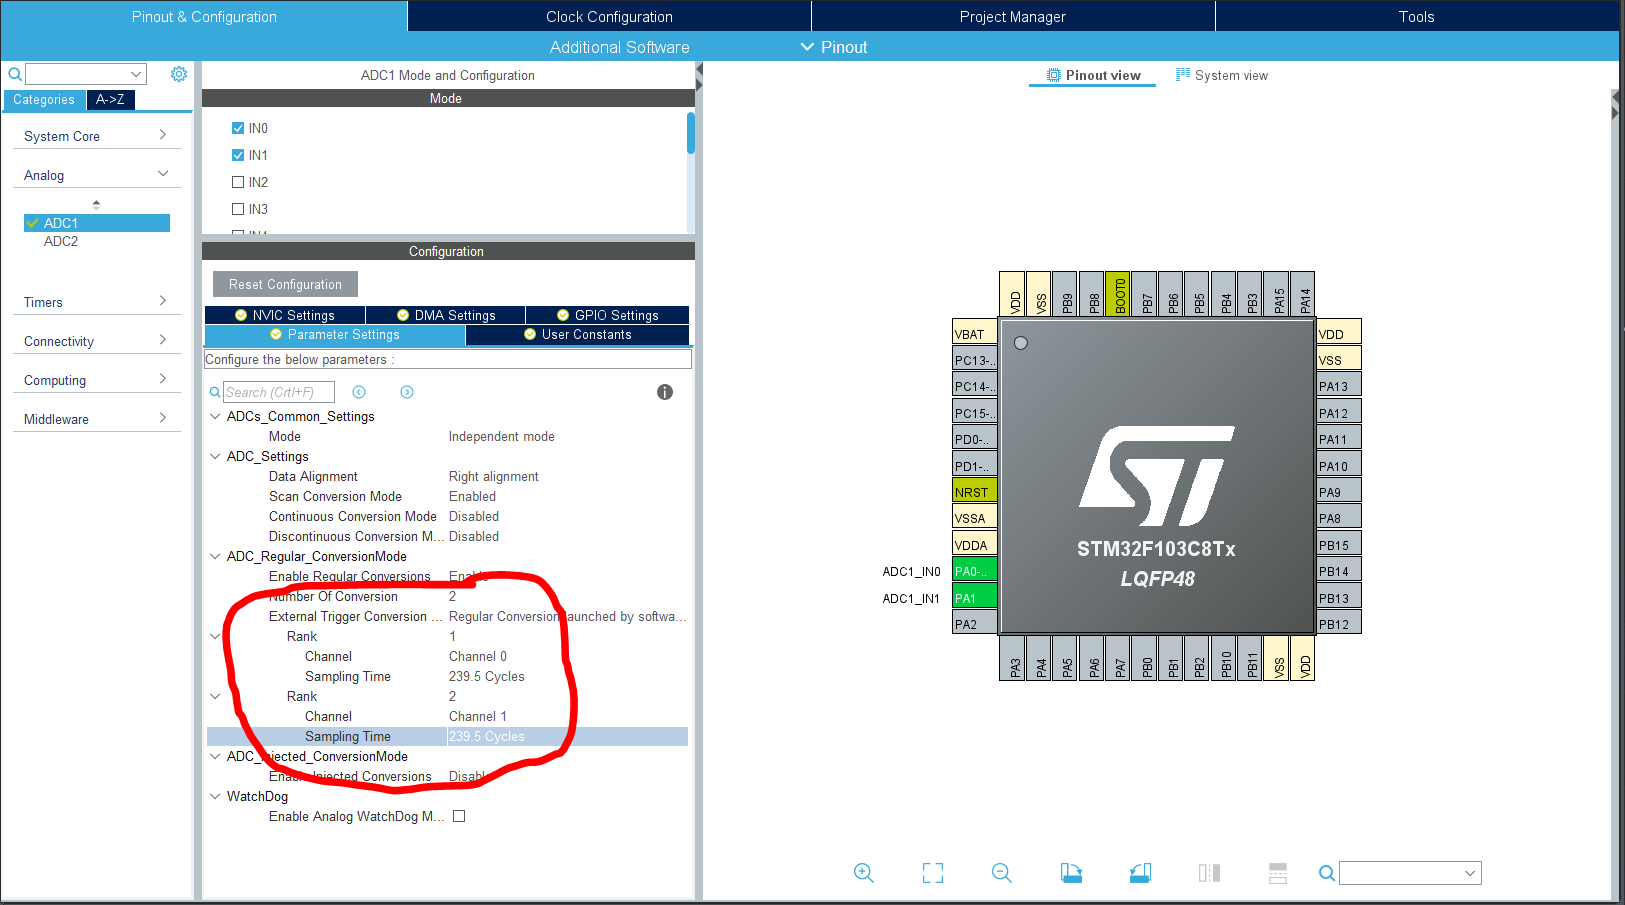Go to previous parameter search result

(359, 392)
